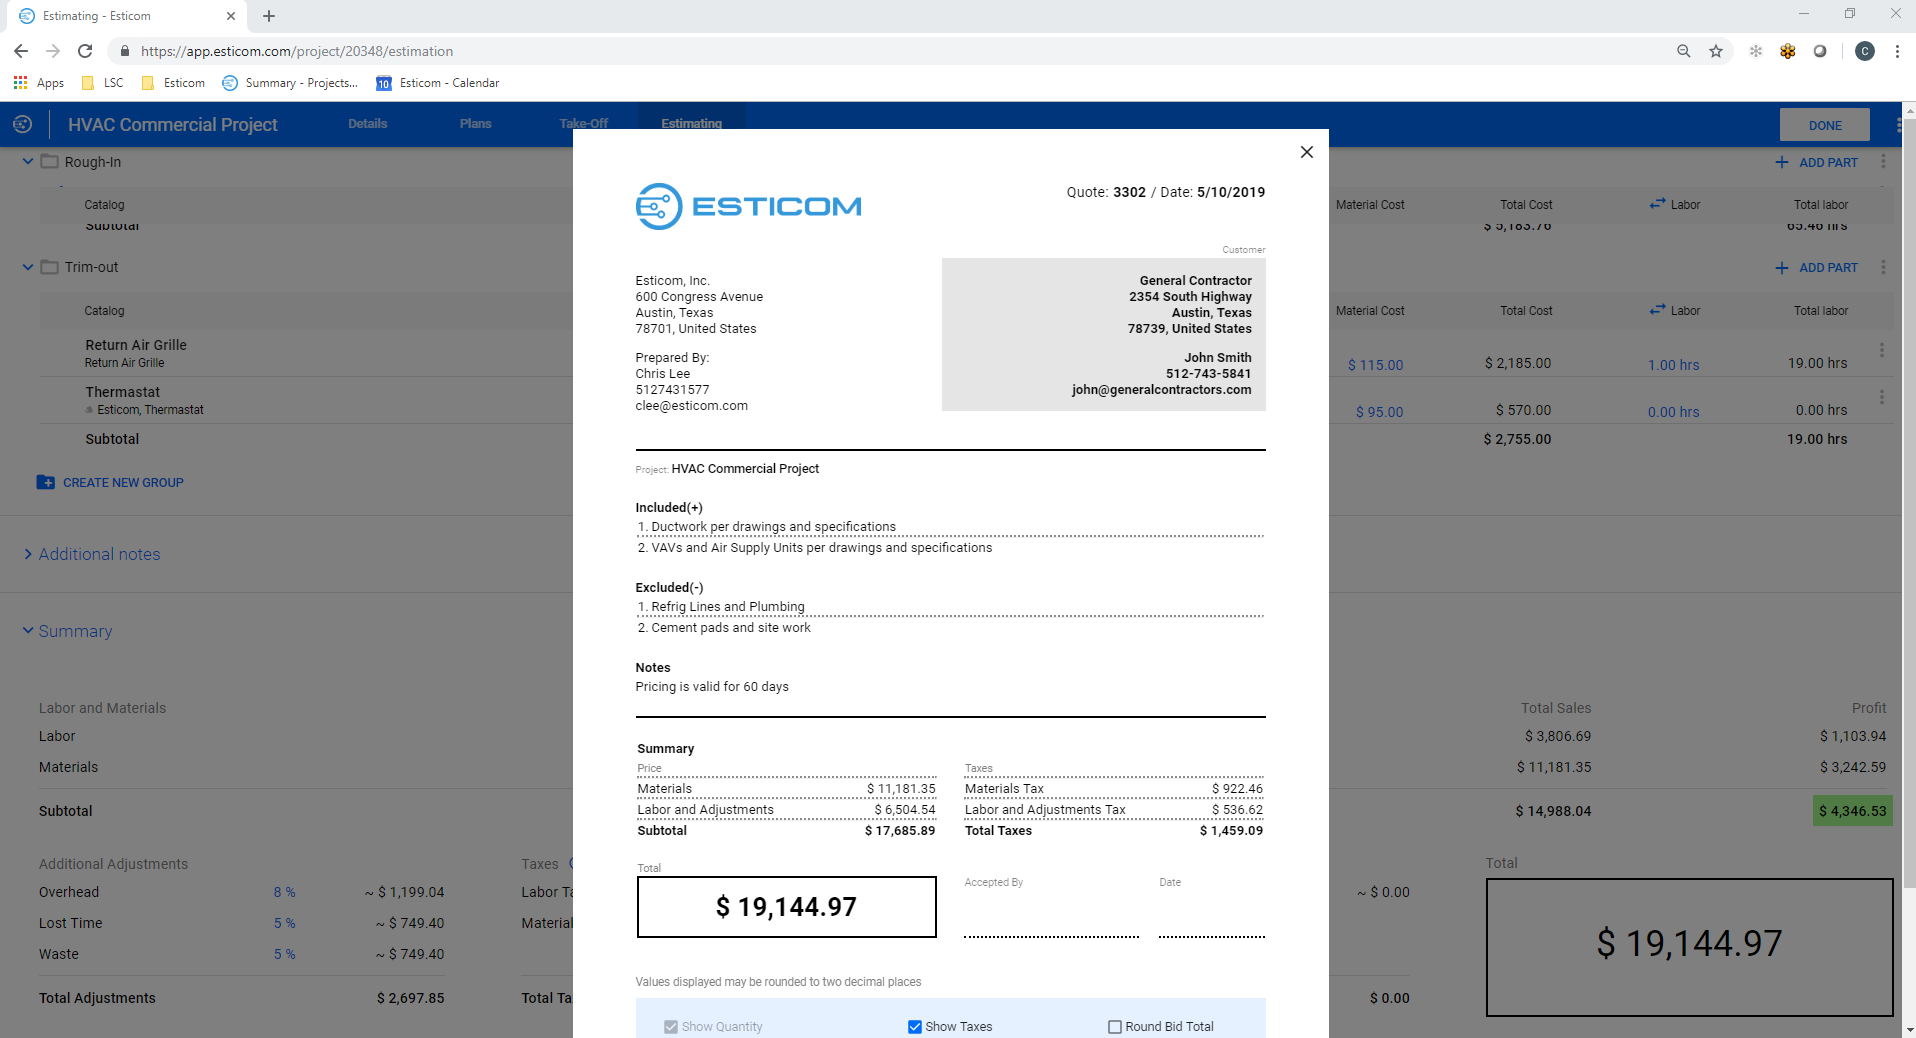Open the LSC bookmark folder
Image resolution: width=1916 pixels, height=1038 pixels.
[103, 83]
